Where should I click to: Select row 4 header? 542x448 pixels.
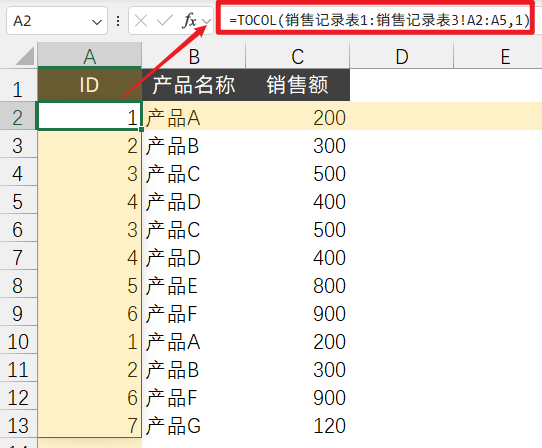point(18,172)
